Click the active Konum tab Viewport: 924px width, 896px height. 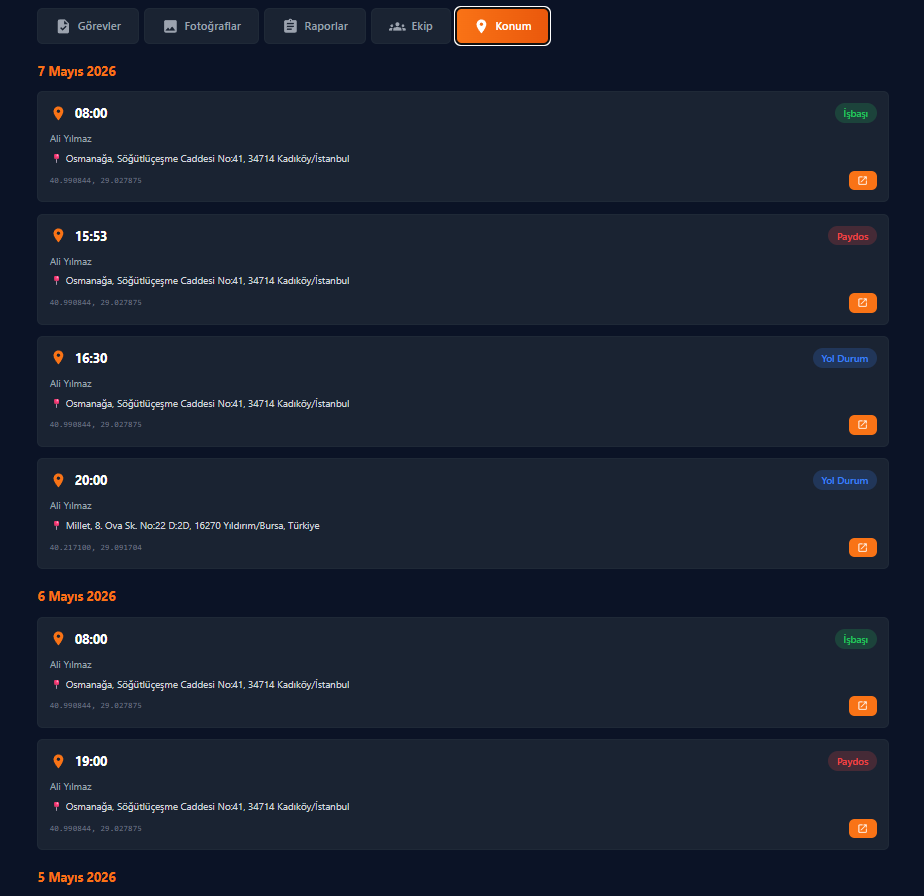tap(503, 26)
